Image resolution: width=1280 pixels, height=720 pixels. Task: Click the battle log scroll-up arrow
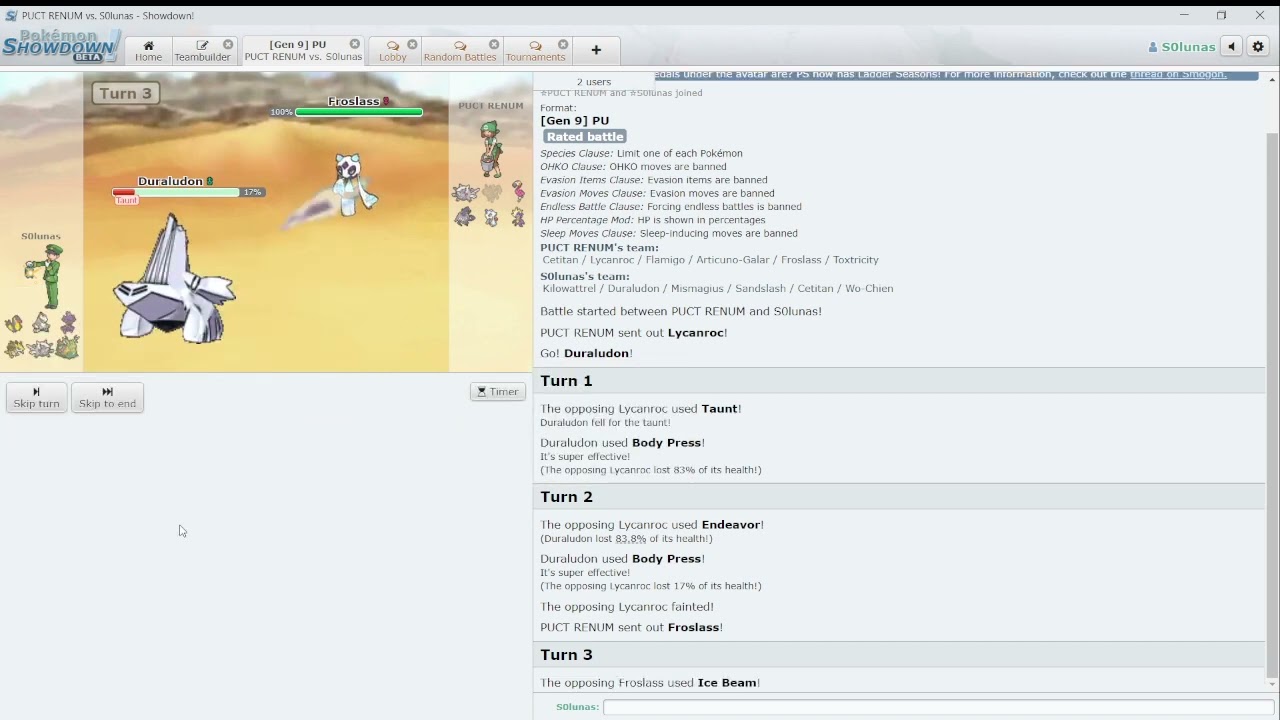click(1272, 79)
